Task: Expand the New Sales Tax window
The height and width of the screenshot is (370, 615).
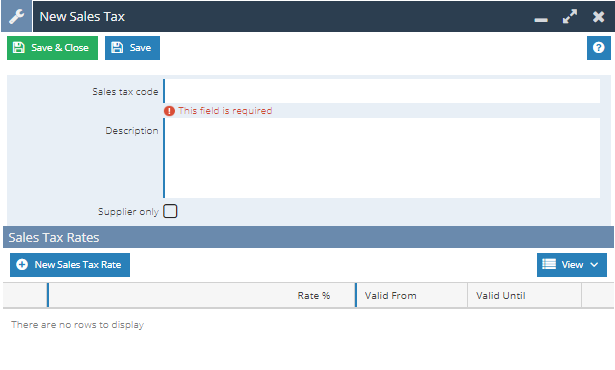Action: (x=570, y=16)
